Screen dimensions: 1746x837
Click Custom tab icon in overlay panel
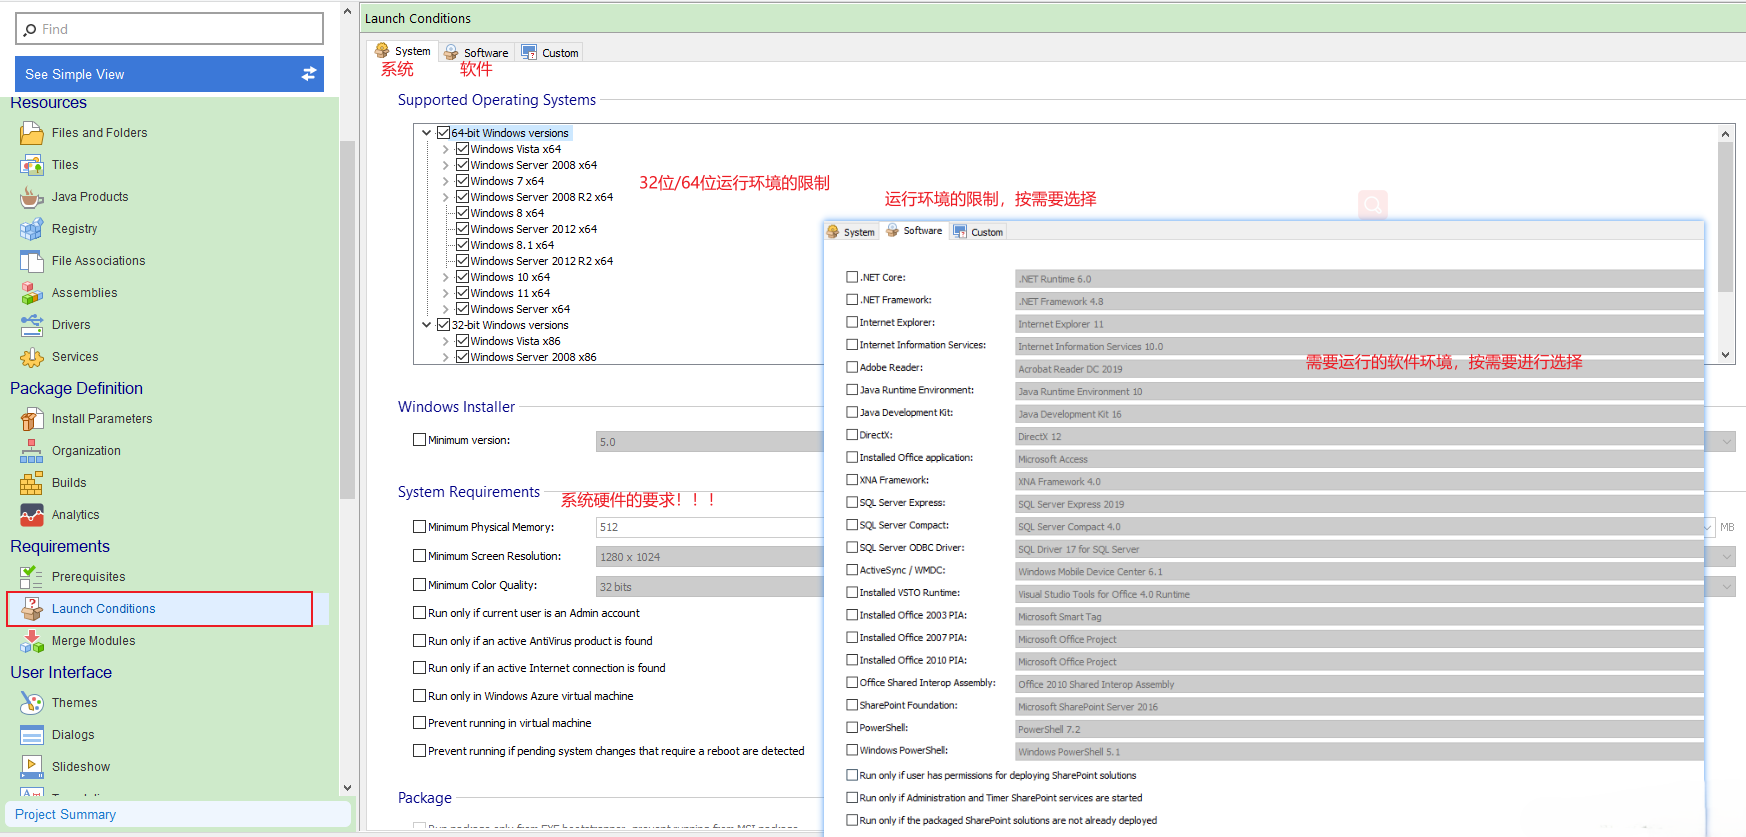(x=960, y=232)
